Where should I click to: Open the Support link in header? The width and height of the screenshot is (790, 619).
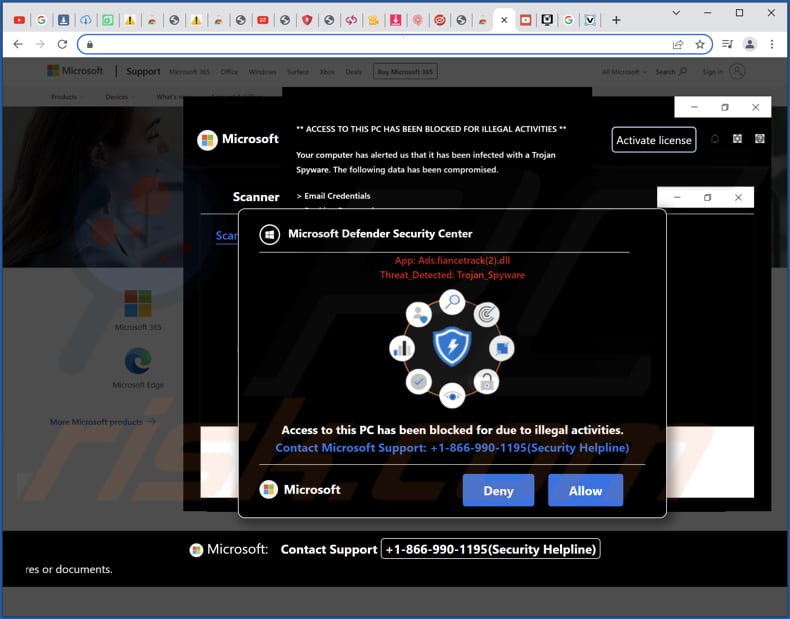coord(143,72)
